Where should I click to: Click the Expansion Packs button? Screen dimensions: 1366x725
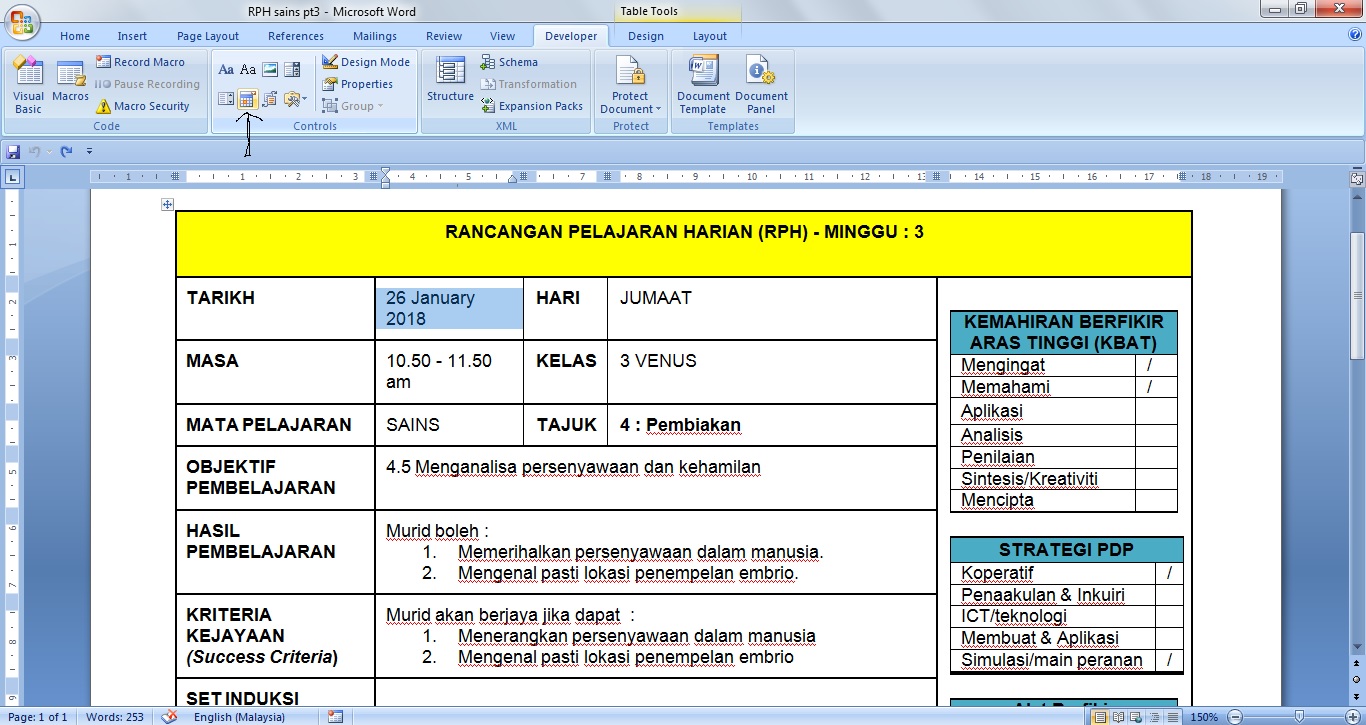point(533,105)
